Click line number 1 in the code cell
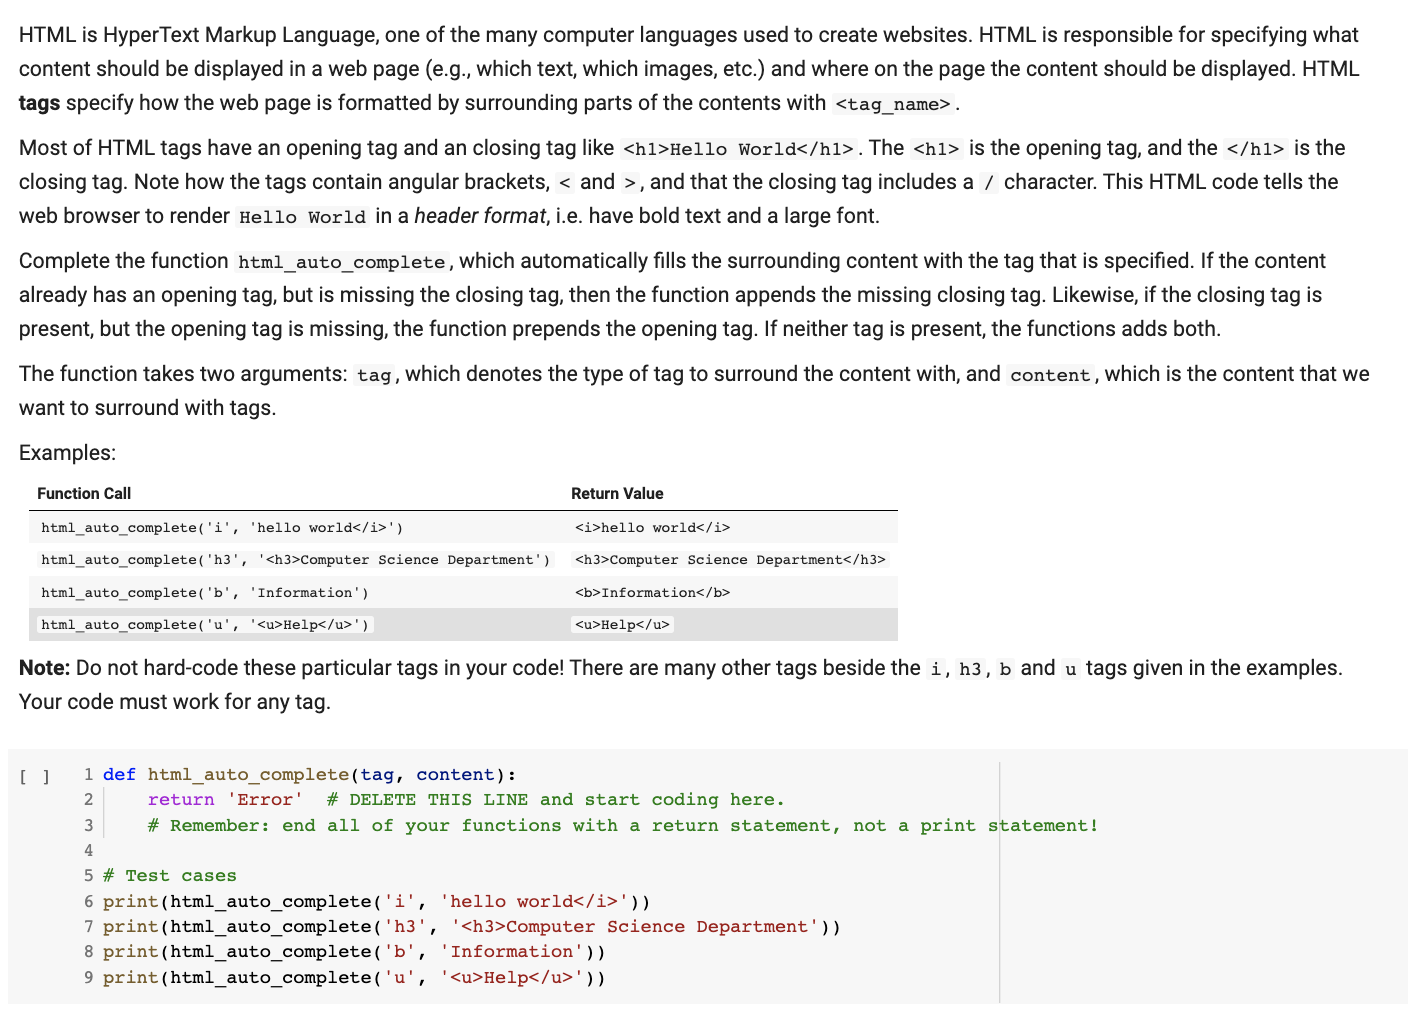1408x1010 pixels. tap(88, 773)
